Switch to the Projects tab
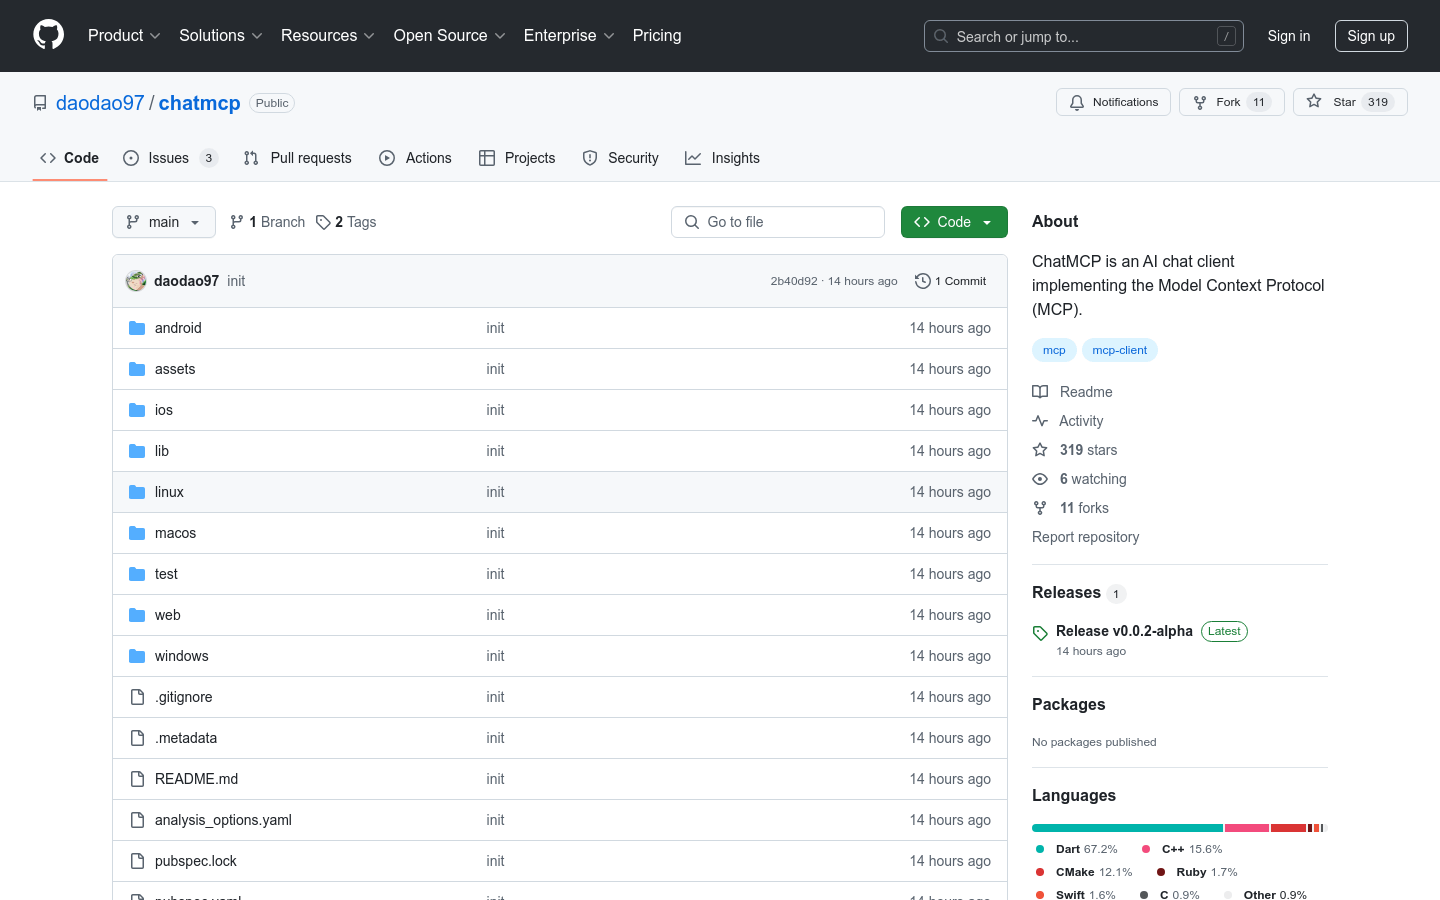 coord(517,158)
